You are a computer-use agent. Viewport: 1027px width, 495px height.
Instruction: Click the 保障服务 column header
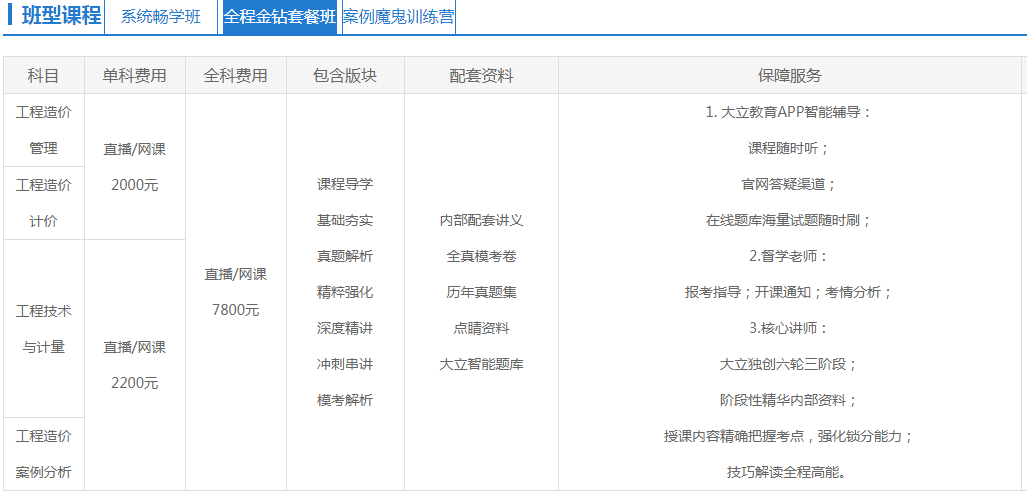pos(789,75)
